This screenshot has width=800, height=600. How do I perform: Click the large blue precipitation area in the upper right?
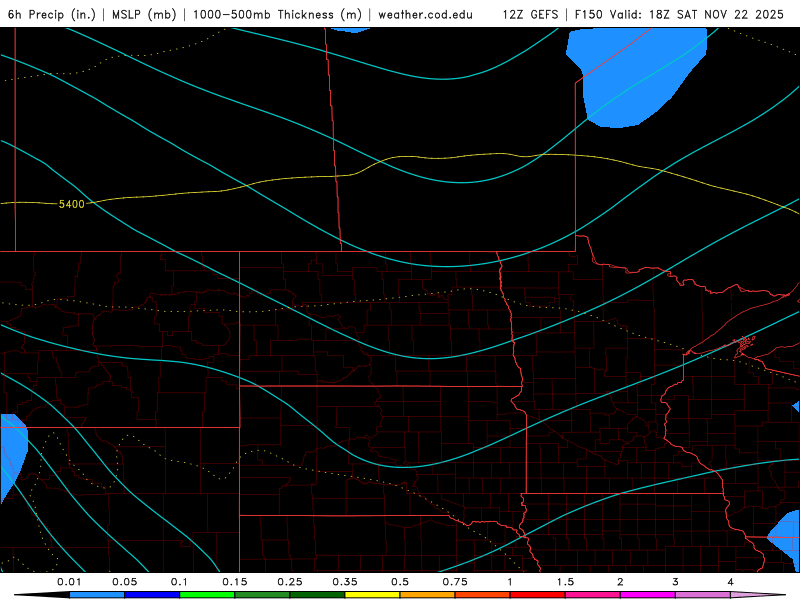pyautogui.click(x=635, y=77)
